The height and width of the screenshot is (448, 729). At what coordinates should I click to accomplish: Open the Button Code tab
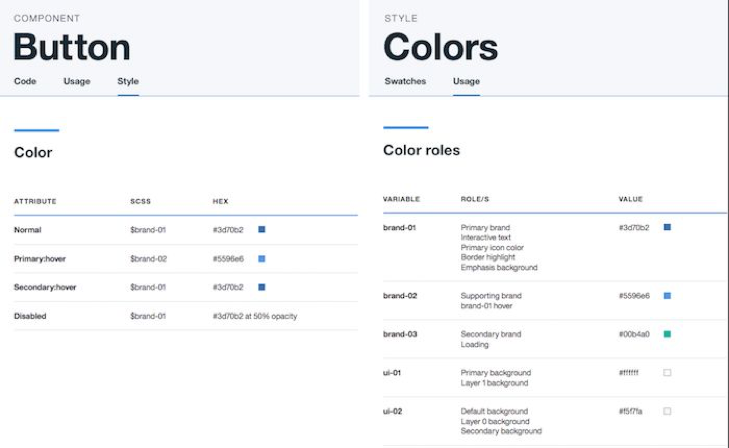[x=25, y=81]
